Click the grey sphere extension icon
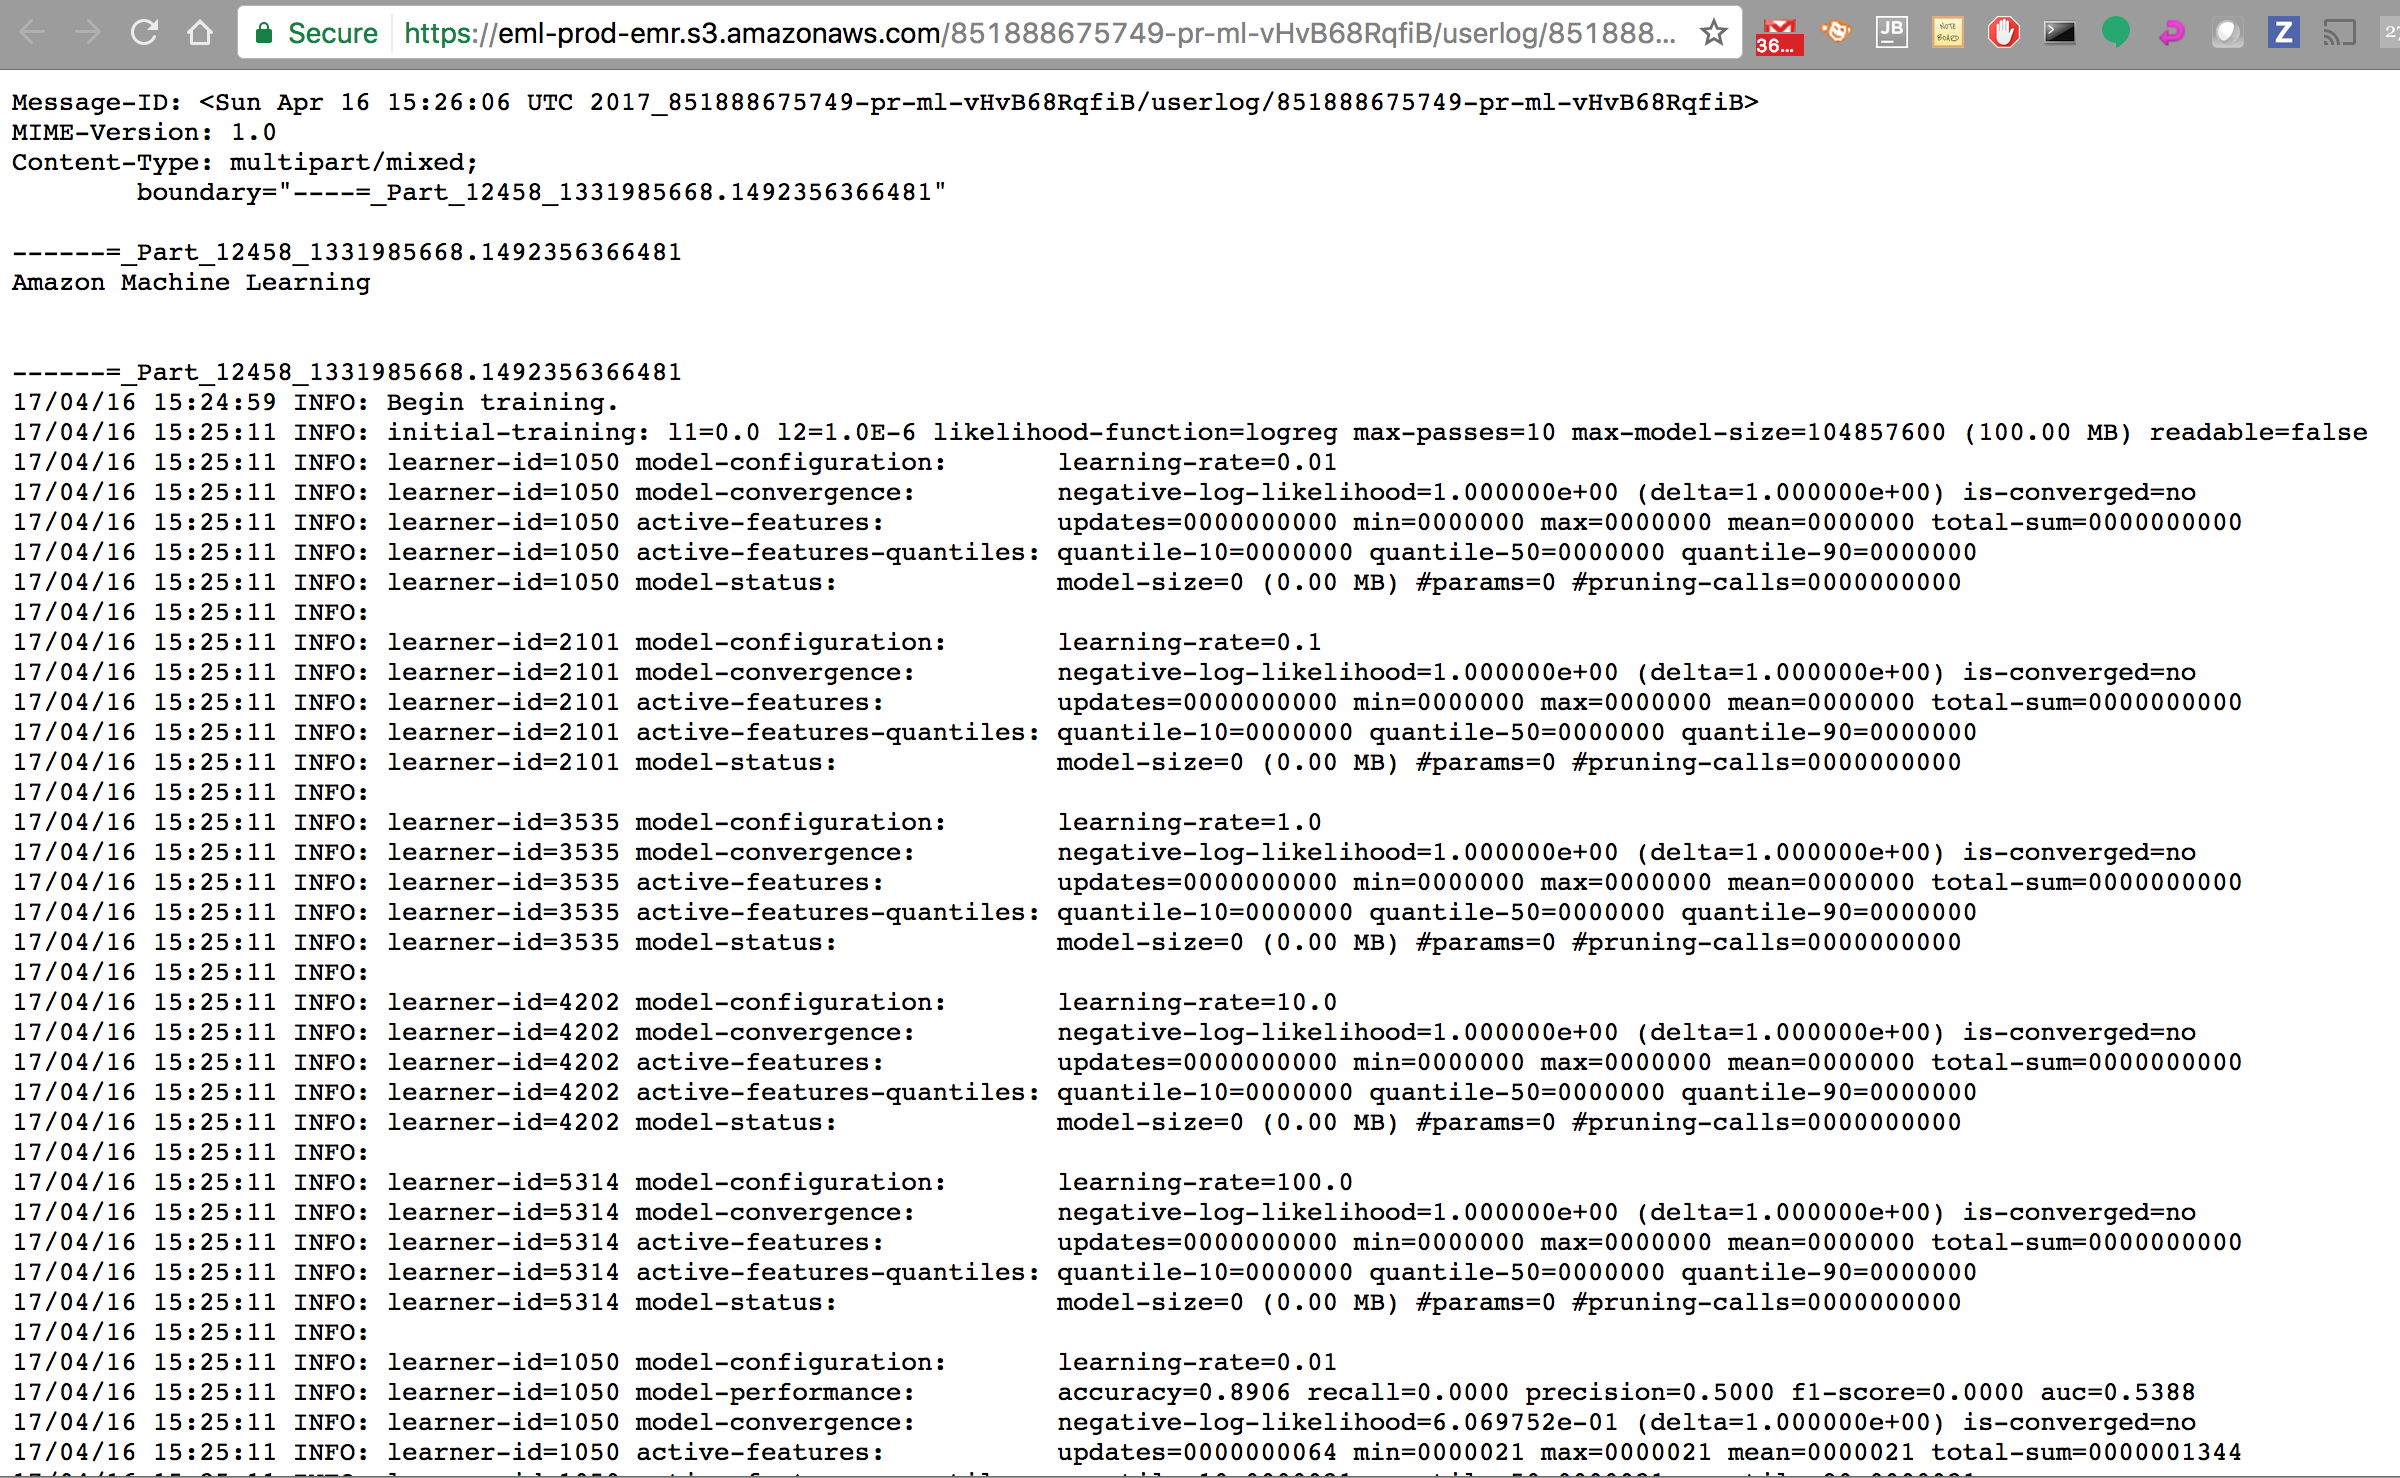This screenshot has width=2400, height=1478. [x=2227, y=33]
